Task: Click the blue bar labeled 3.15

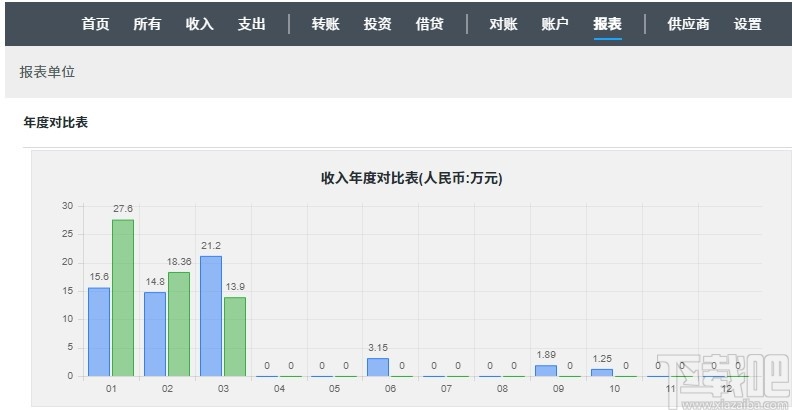Action: 378,367
